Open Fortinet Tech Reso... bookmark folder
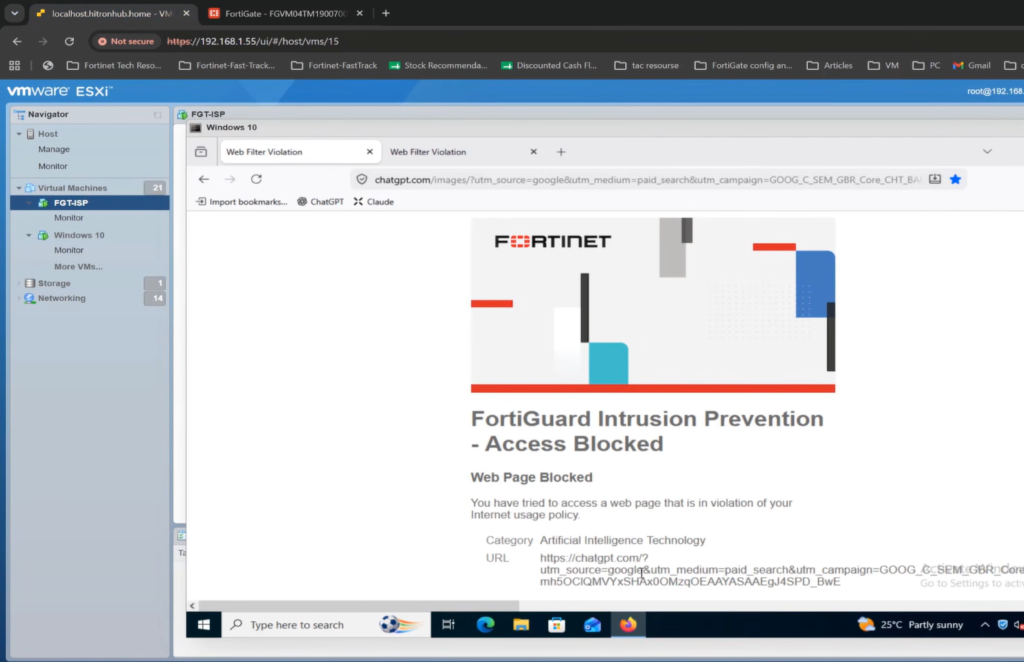This screenshot has height=662, width=1024. (x=114, y=65)
